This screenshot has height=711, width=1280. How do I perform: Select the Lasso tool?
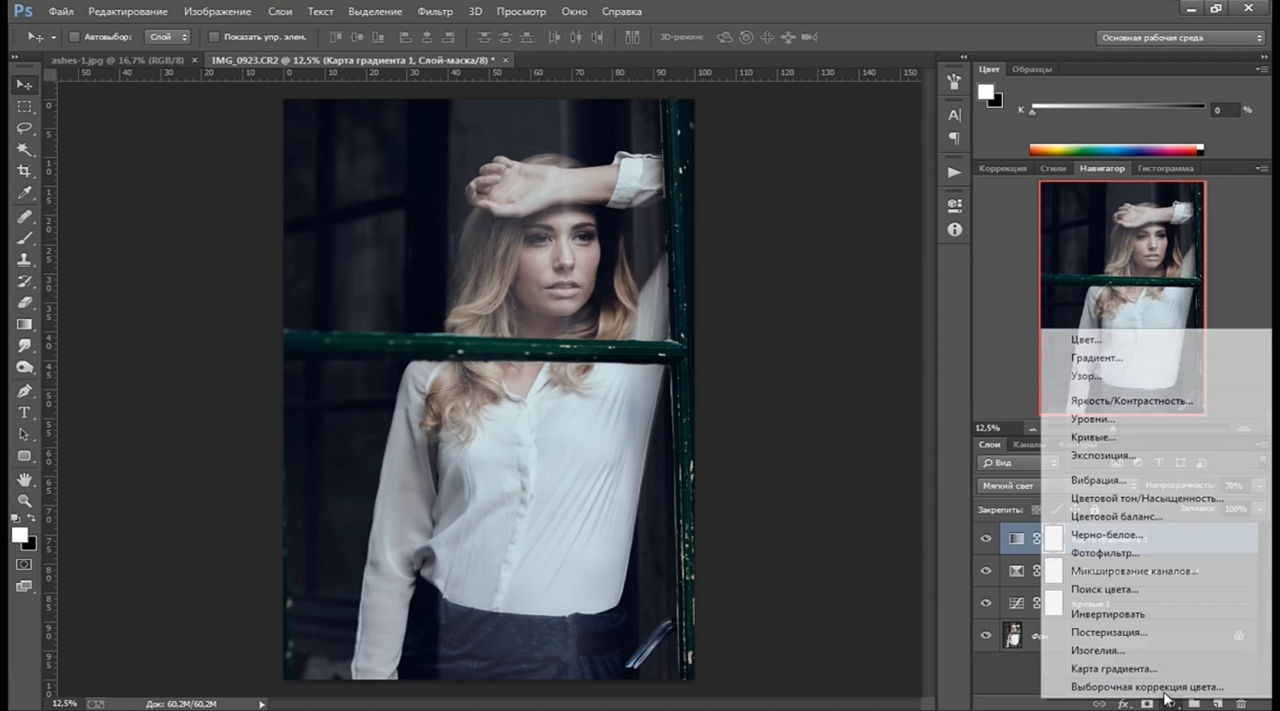click(25, 129)
